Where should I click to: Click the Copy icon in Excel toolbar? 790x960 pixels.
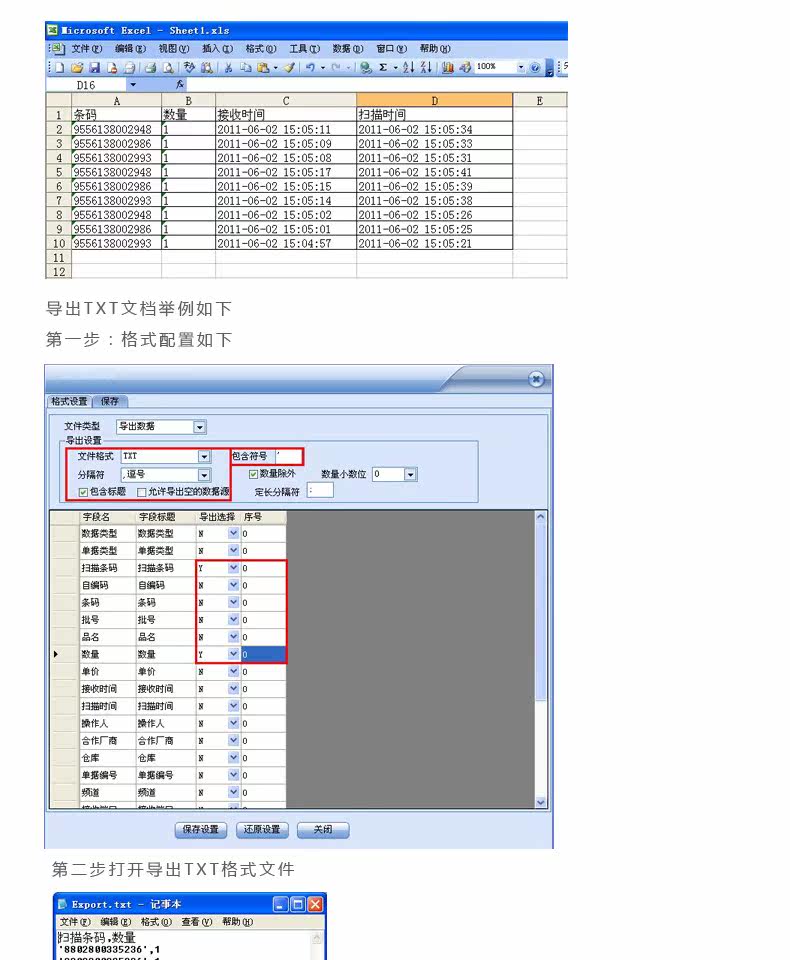(x=246, y=67)
